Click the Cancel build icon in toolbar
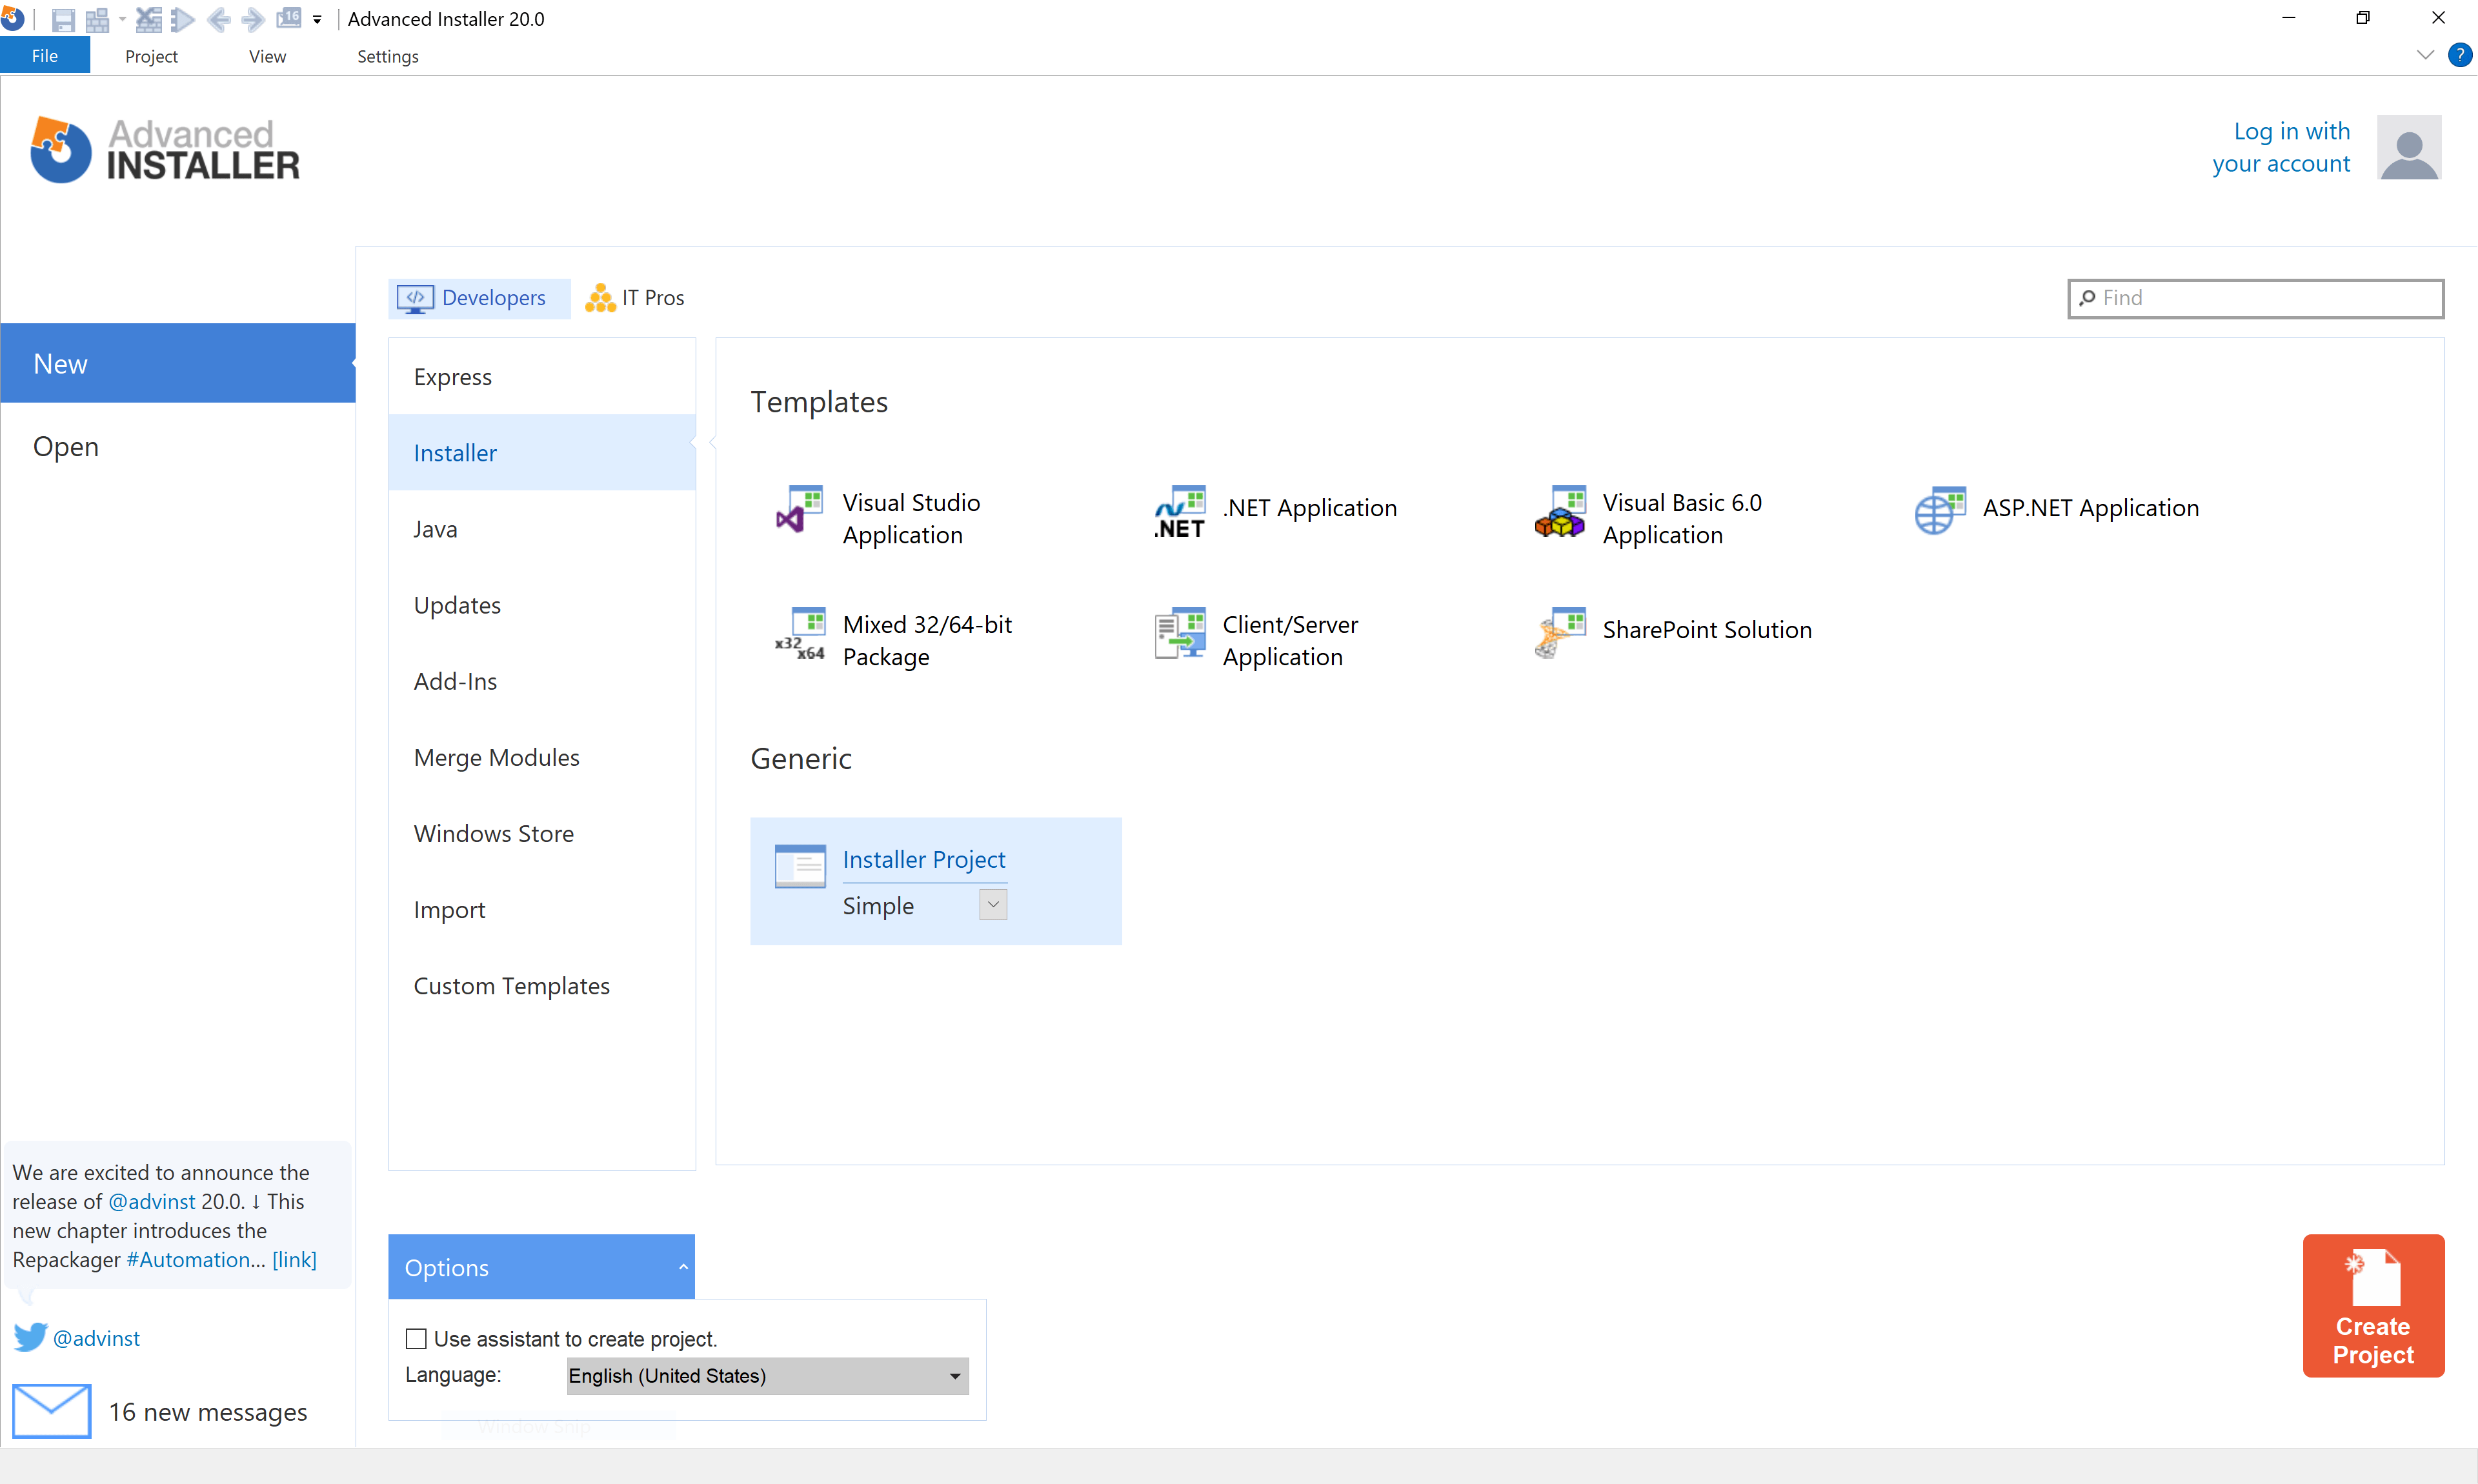The width and height of the screenshot is (2478, 1484). (149, 19)
